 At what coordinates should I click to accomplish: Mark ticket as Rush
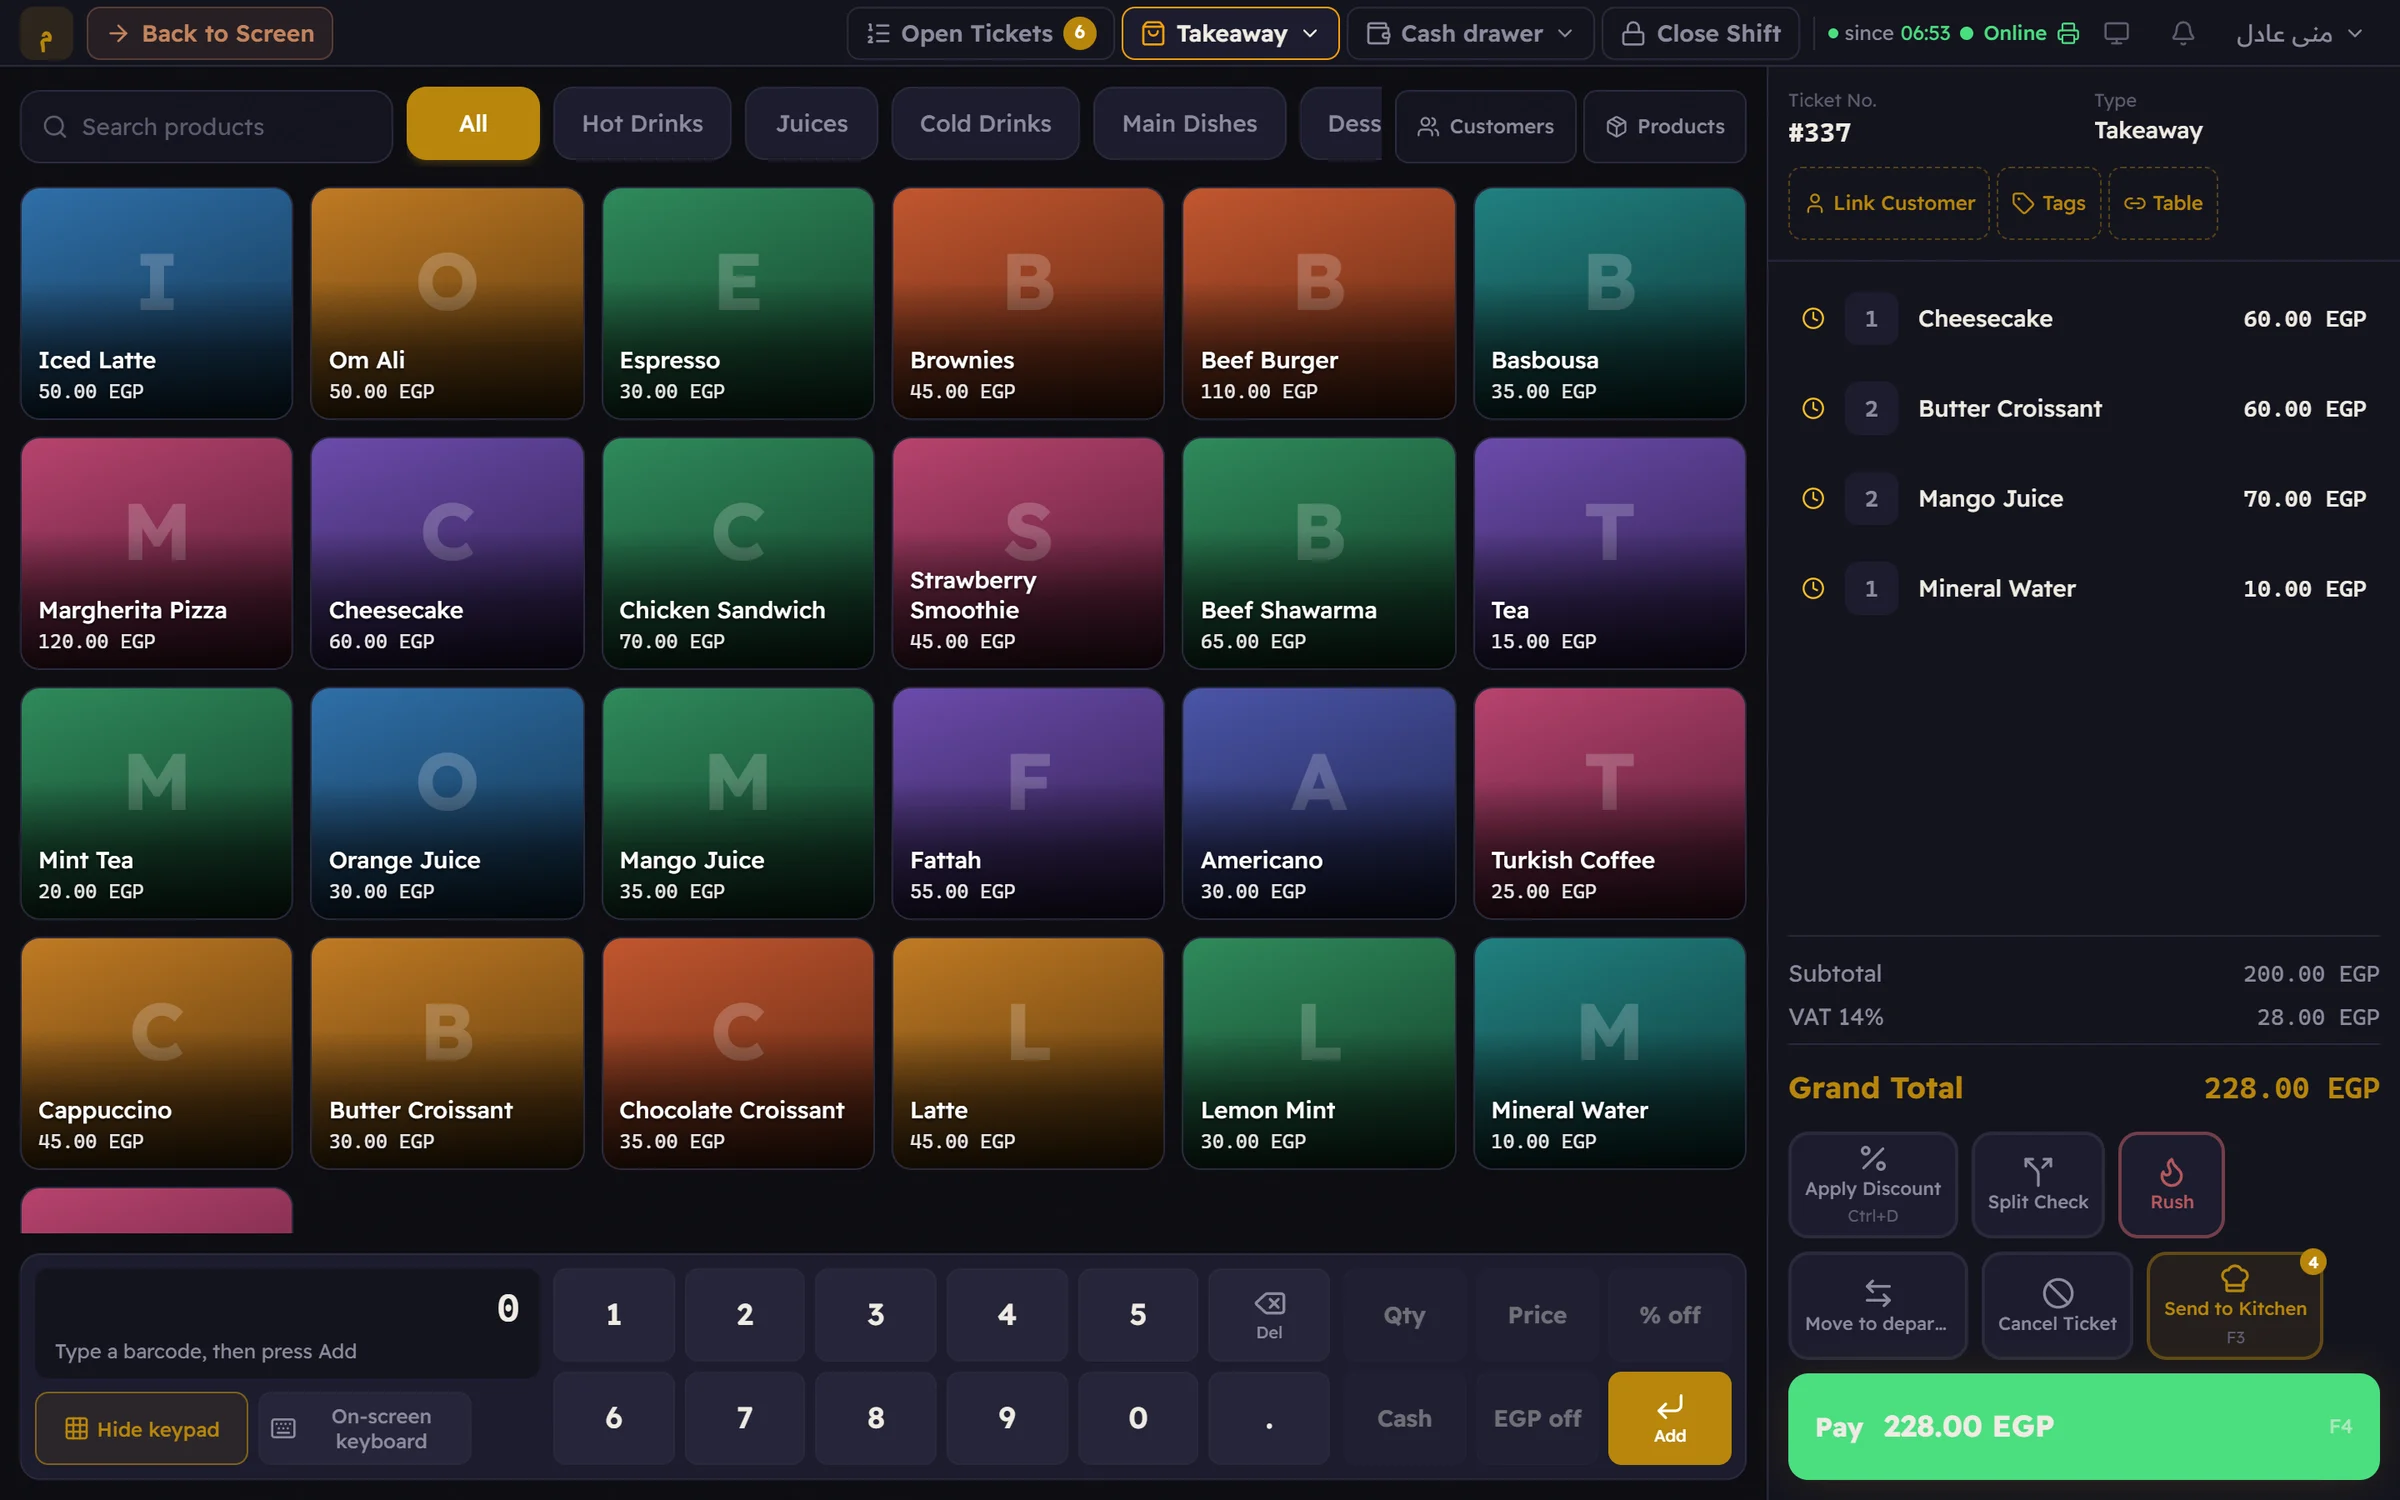pyautogui.click(x=2171, y=1185)
